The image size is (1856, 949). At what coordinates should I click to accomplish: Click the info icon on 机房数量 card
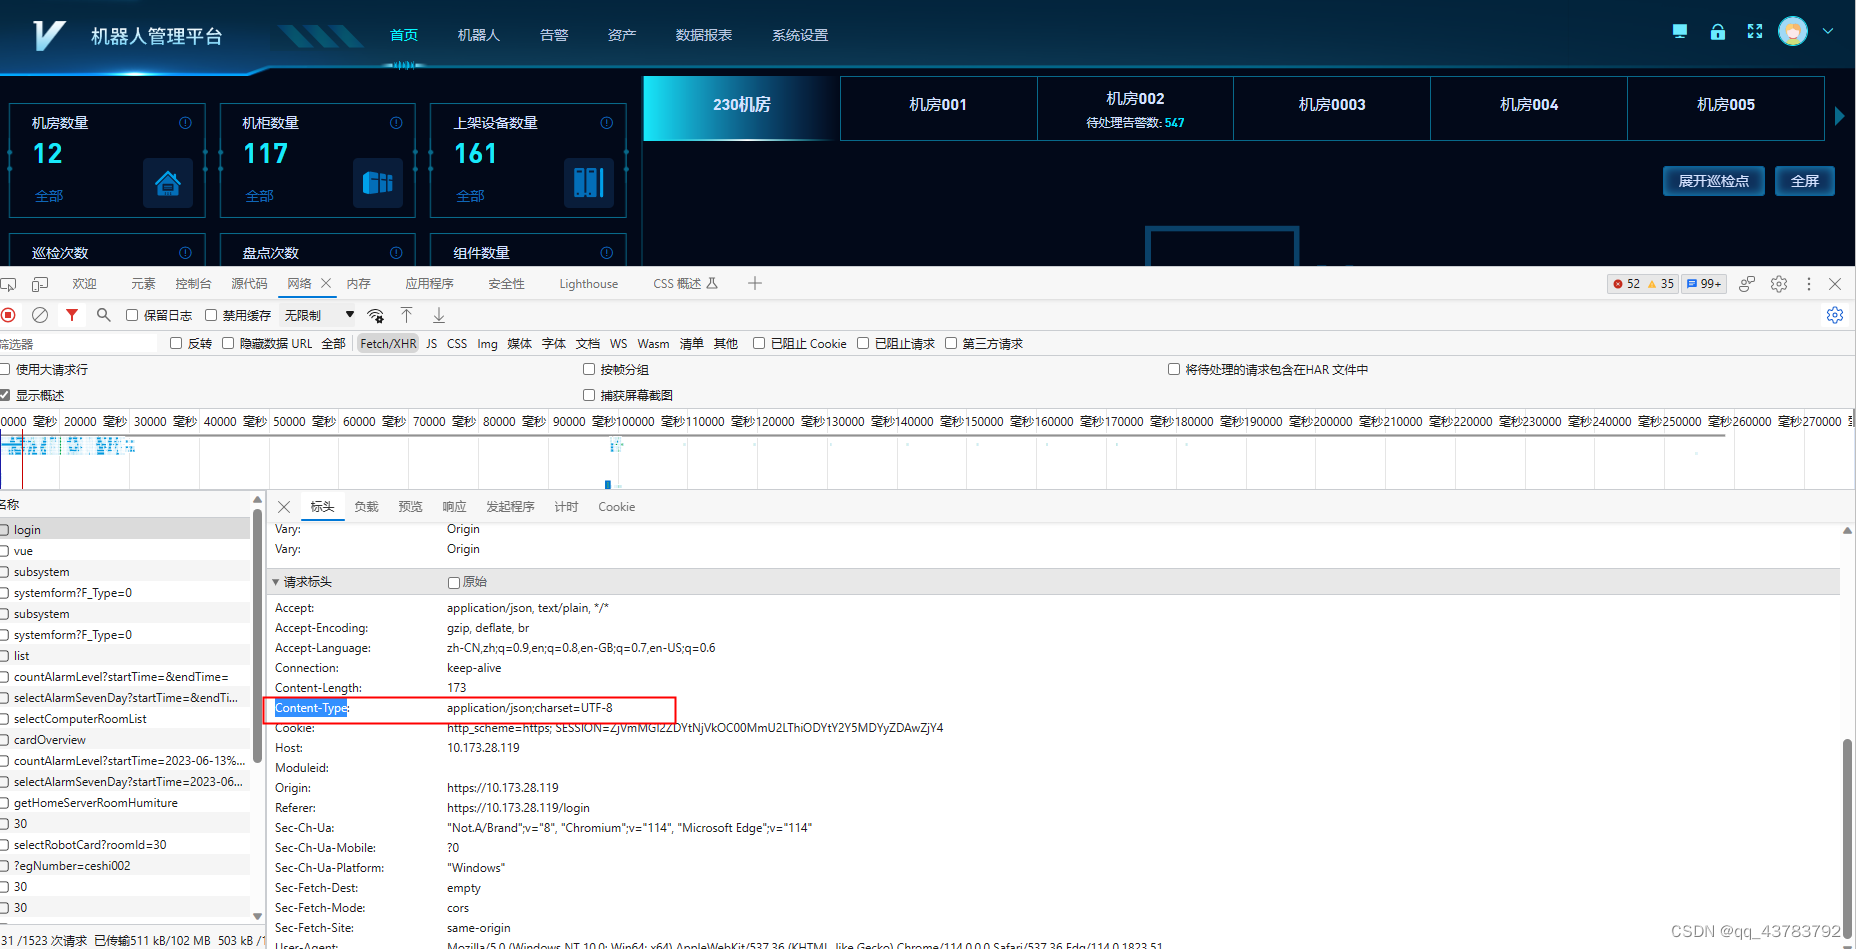[185, 123]
